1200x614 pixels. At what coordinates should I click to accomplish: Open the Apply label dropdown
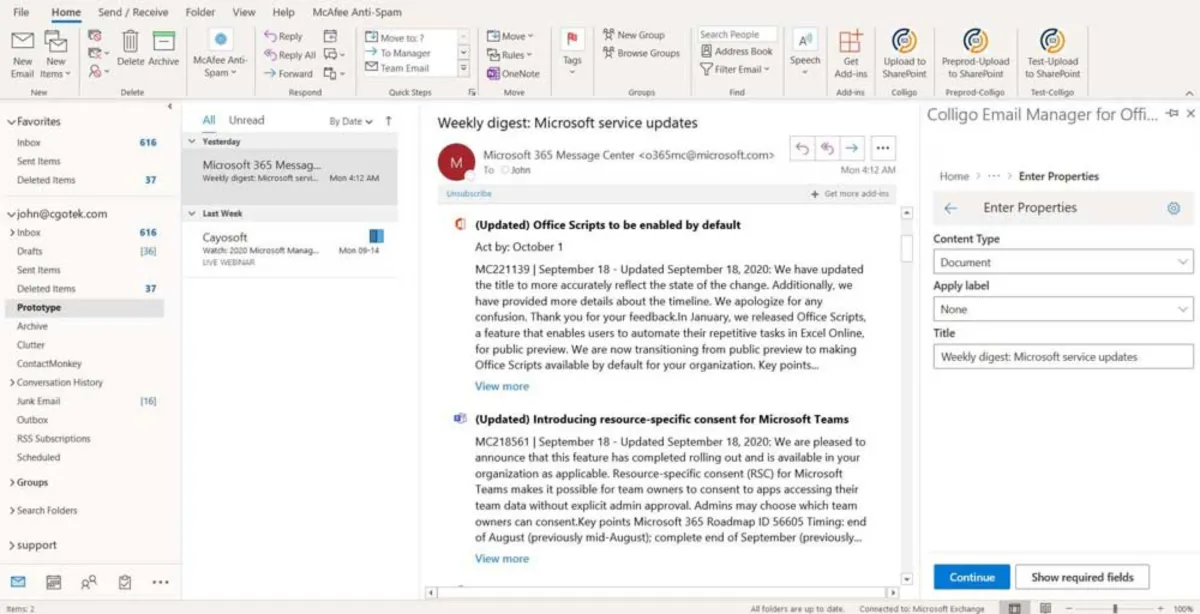click(x=1064, y=309)
